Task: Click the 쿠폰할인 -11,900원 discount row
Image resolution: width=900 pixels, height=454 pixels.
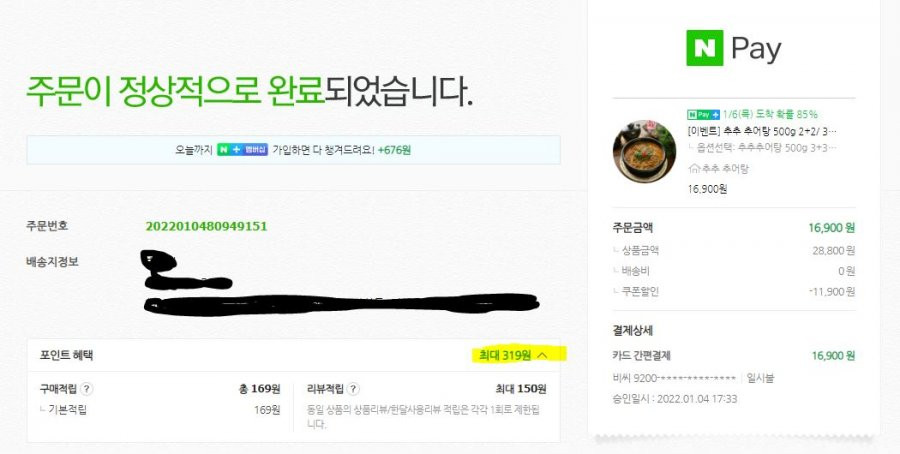Action: (734, 292)
